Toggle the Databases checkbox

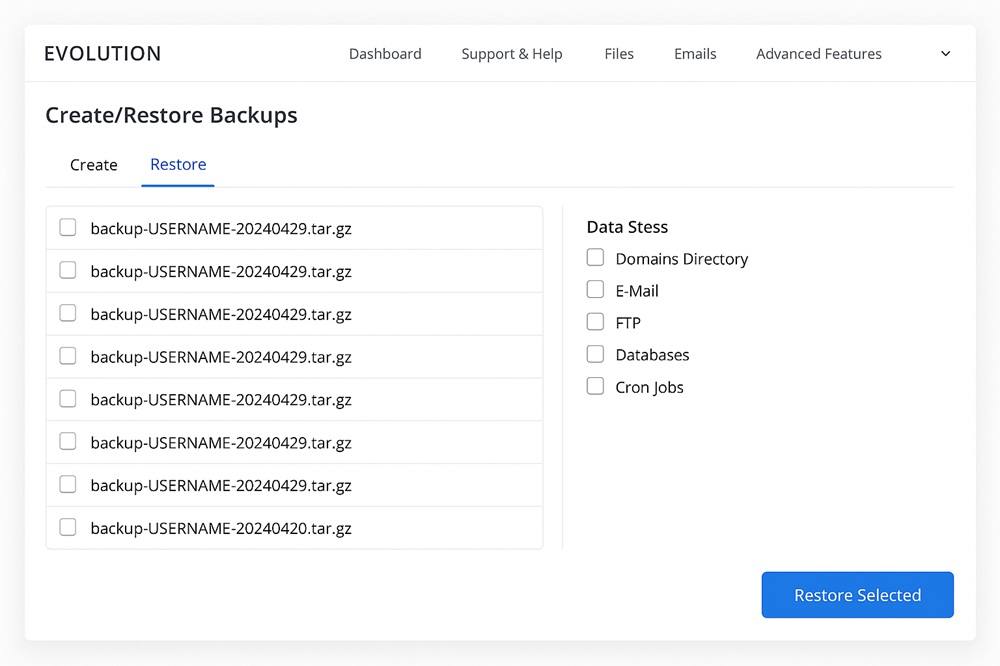coord(595,354)
